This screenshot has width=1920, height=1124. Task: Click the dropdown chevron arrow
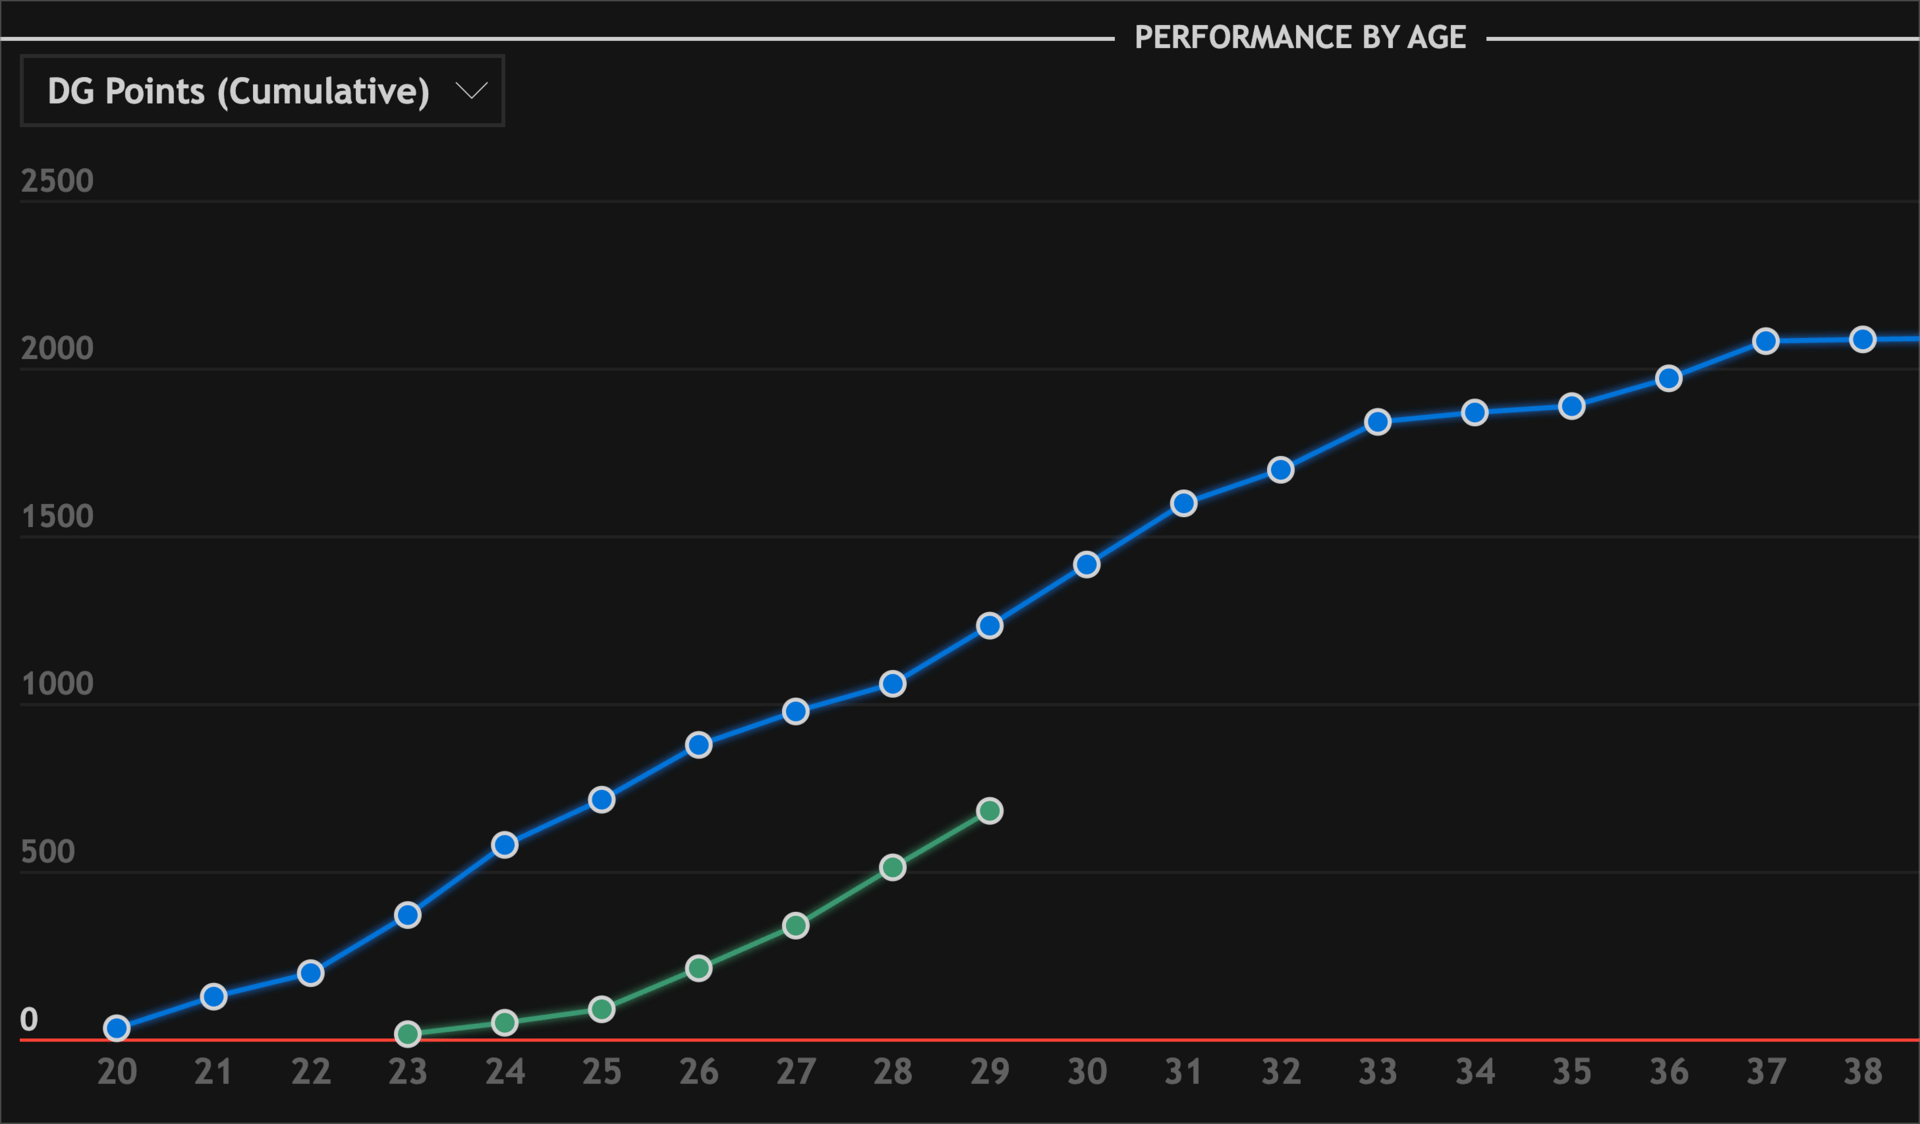pyautogui.click(x=471, y=91)
